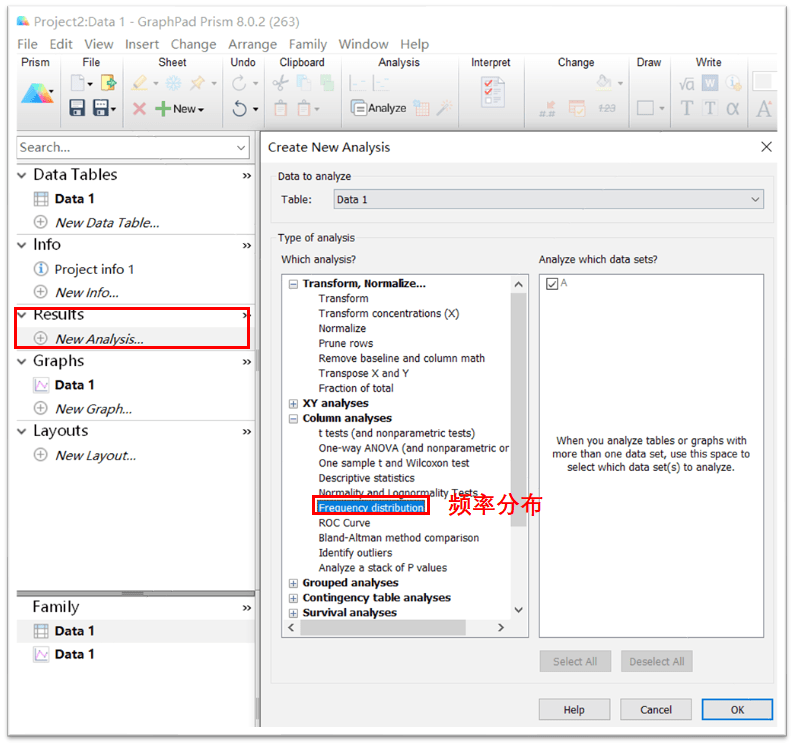This screenshot has width=794, height=746.
Task: Toggle data set A checkbox
Action: [552, 284]
